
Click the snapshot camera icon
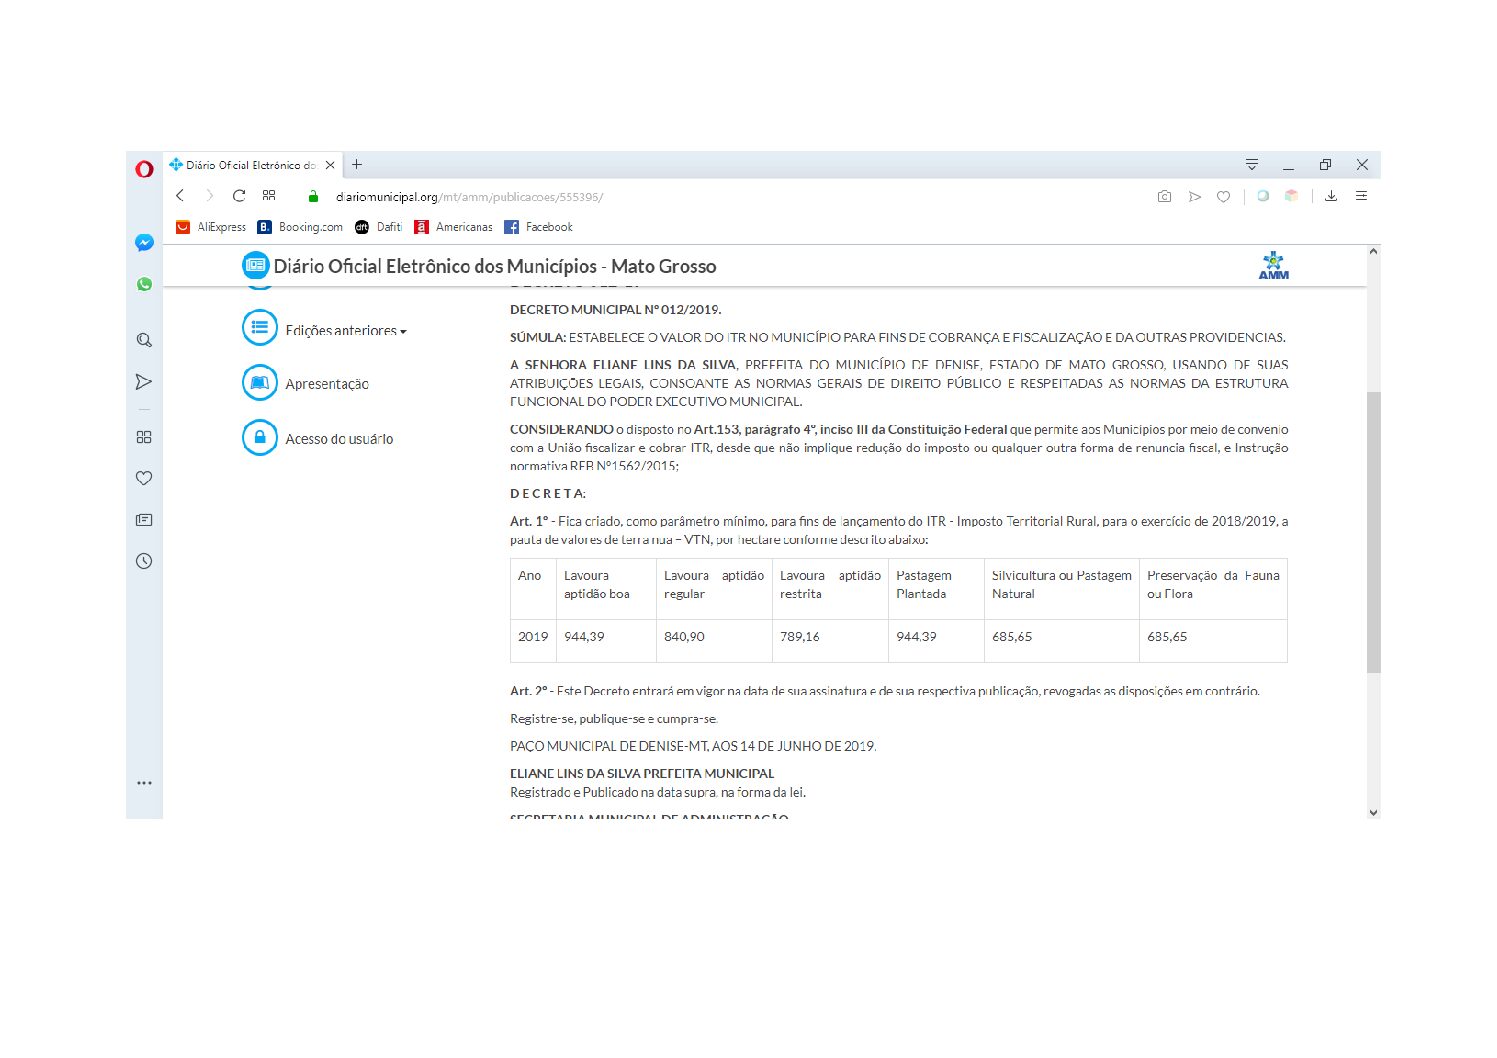(1164, 197)
